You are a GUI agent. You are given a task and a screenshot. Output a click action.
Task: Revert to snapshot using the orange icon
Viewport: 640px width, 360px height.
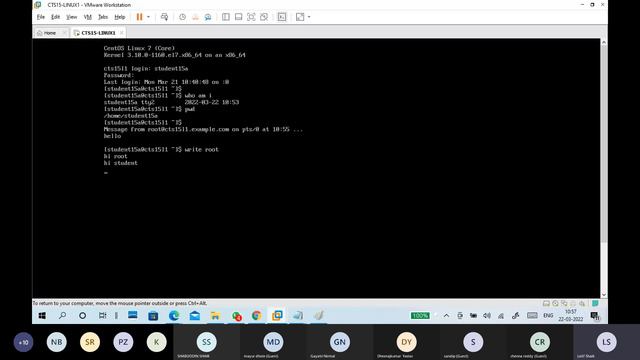(x=195, y=17)
